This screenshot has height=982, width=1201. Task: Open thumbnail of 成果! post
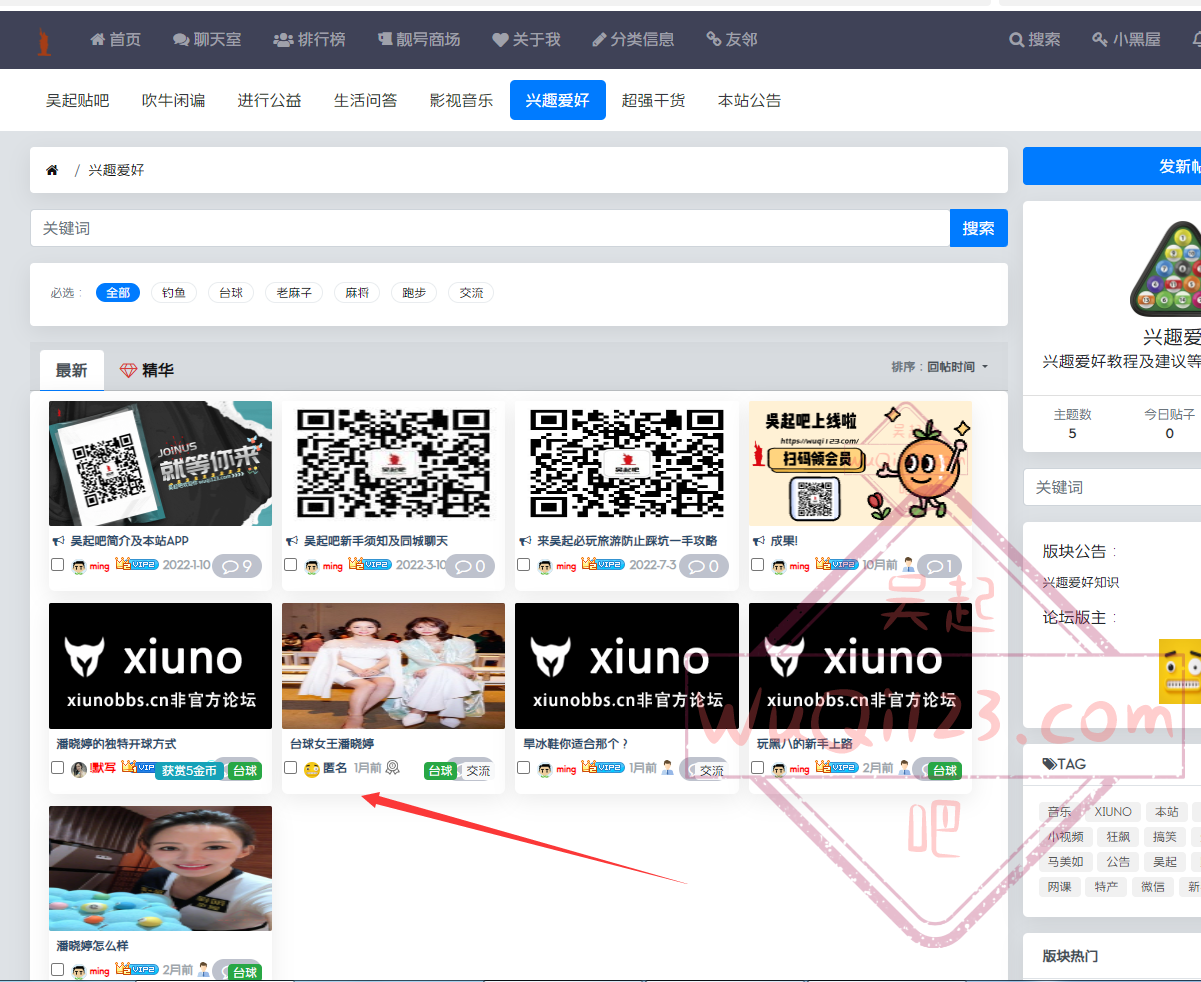(x=860, y=463)
